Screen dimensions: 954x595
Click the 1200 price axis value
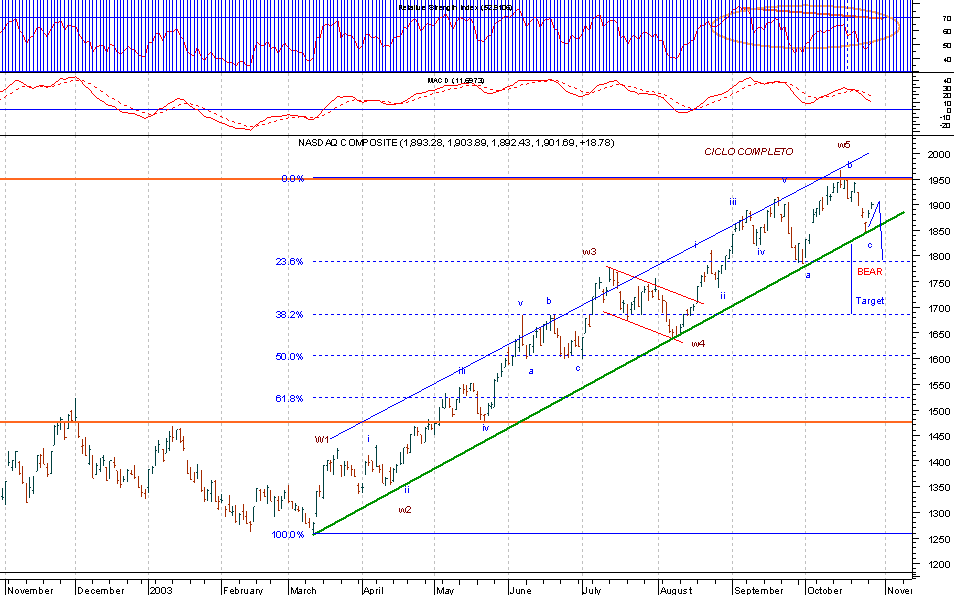point(940,565)
